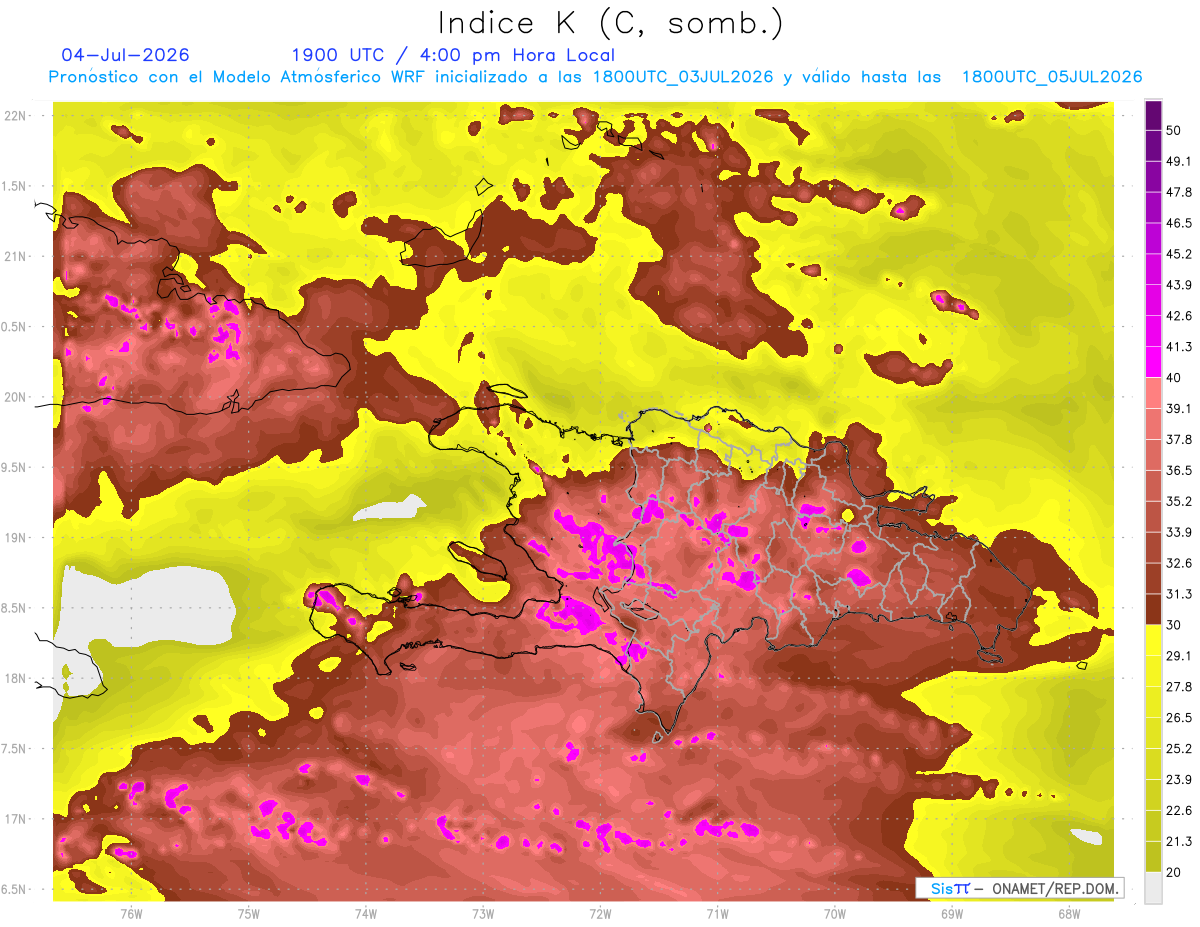Select legend value "33.9"
The image size is (1200, 927).
[1178, 532]
